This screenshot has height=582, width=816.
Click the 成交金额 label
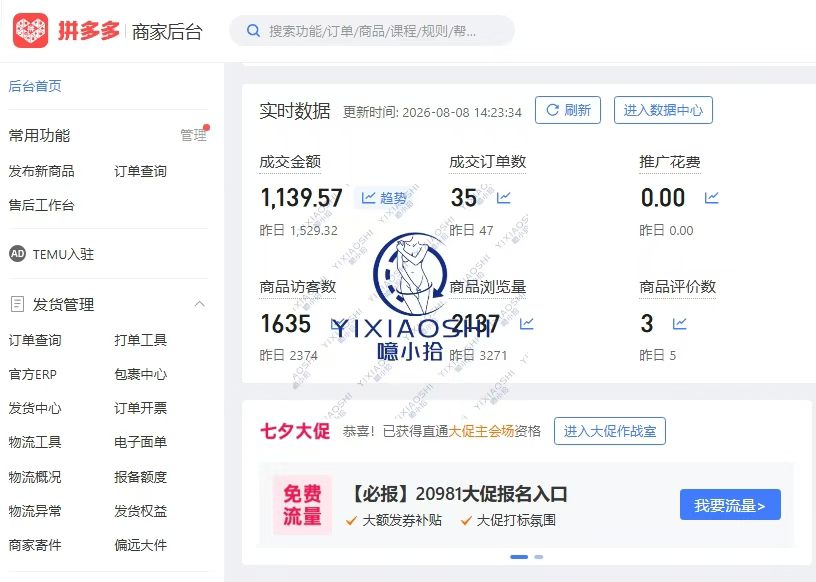click(290, 162)
